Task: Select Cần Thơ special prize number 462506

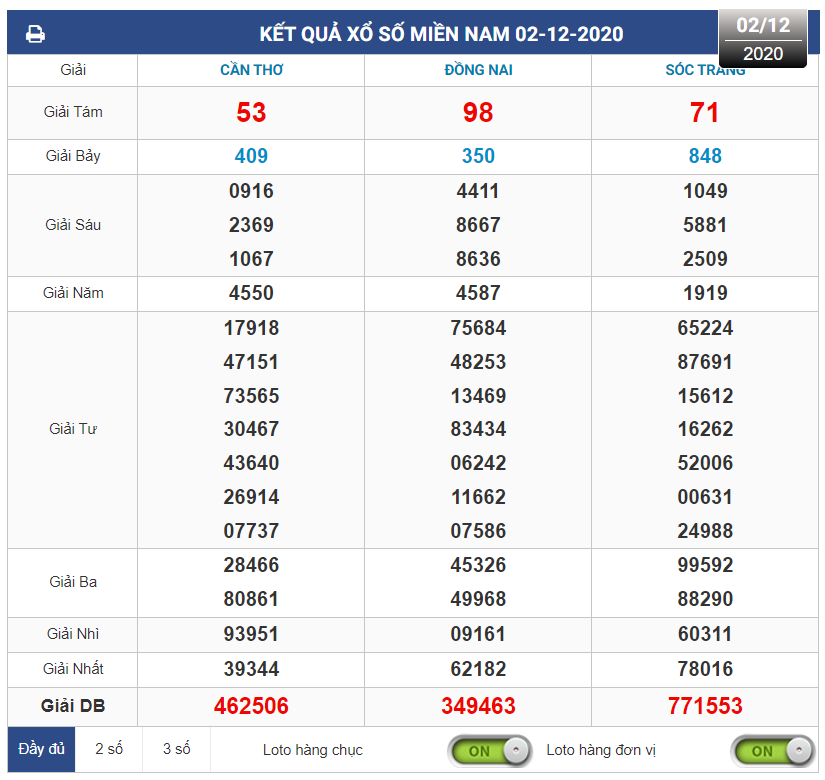Action: tap(251, 706)
